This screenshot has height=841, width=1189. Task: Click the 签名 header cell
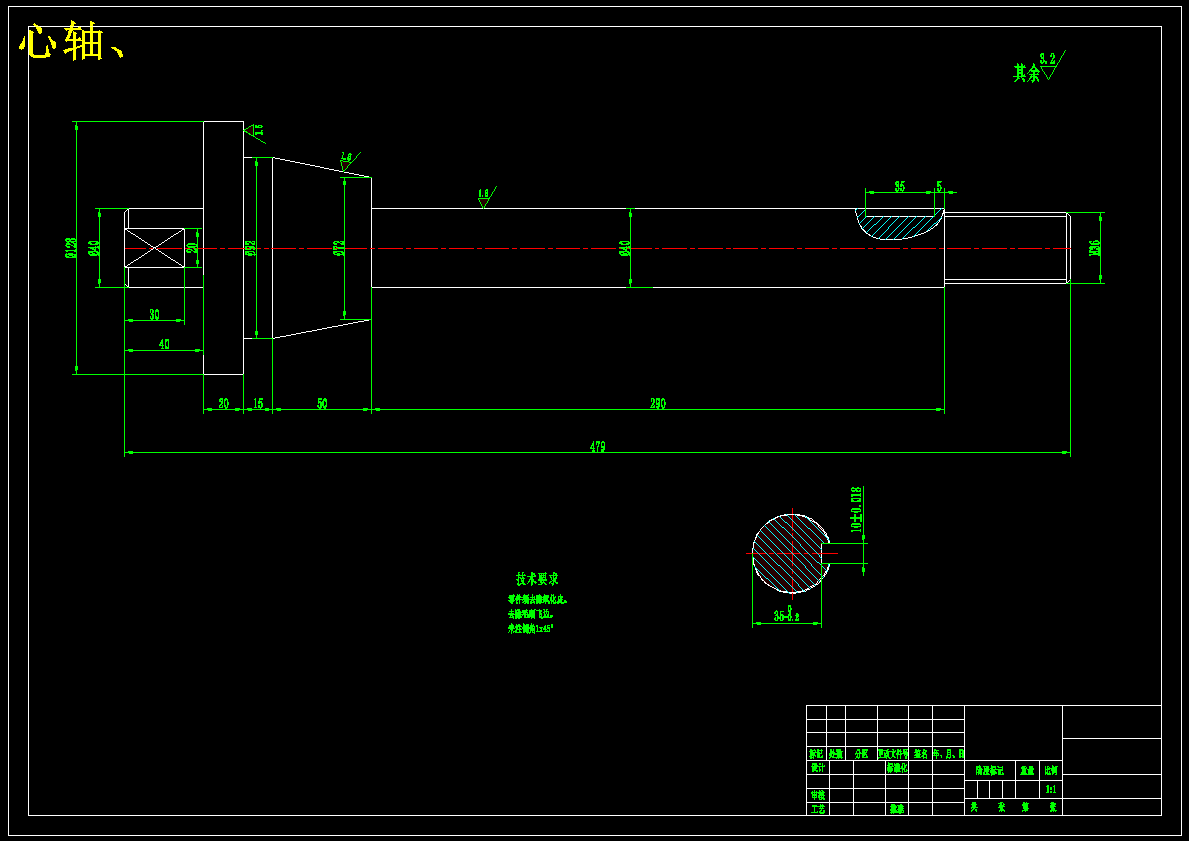coord(921,754)
